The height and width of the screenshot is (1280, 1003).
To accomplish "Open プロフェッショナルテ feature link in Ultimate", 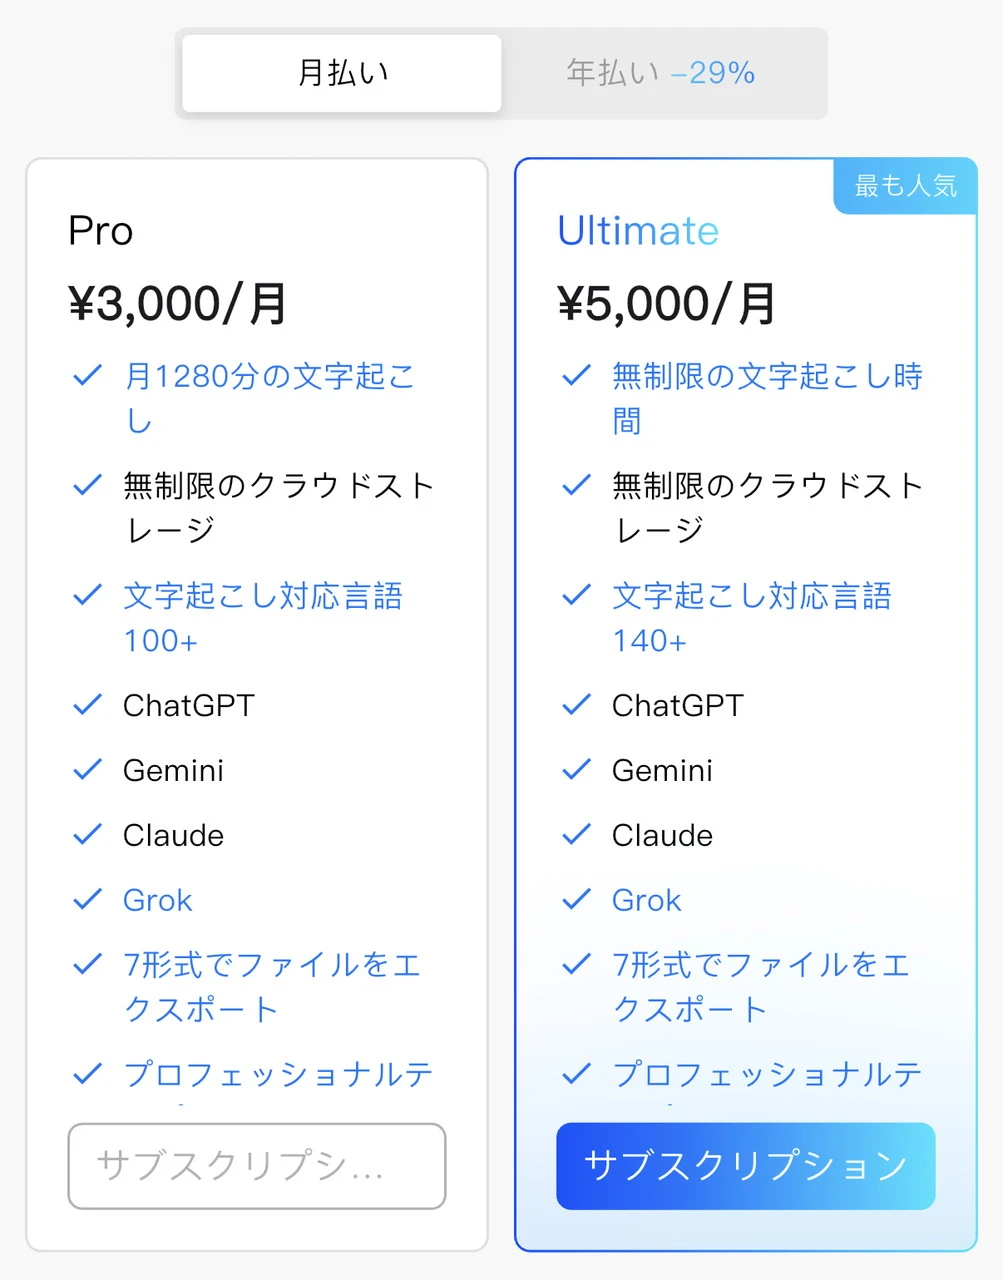I will [766, 1075].
